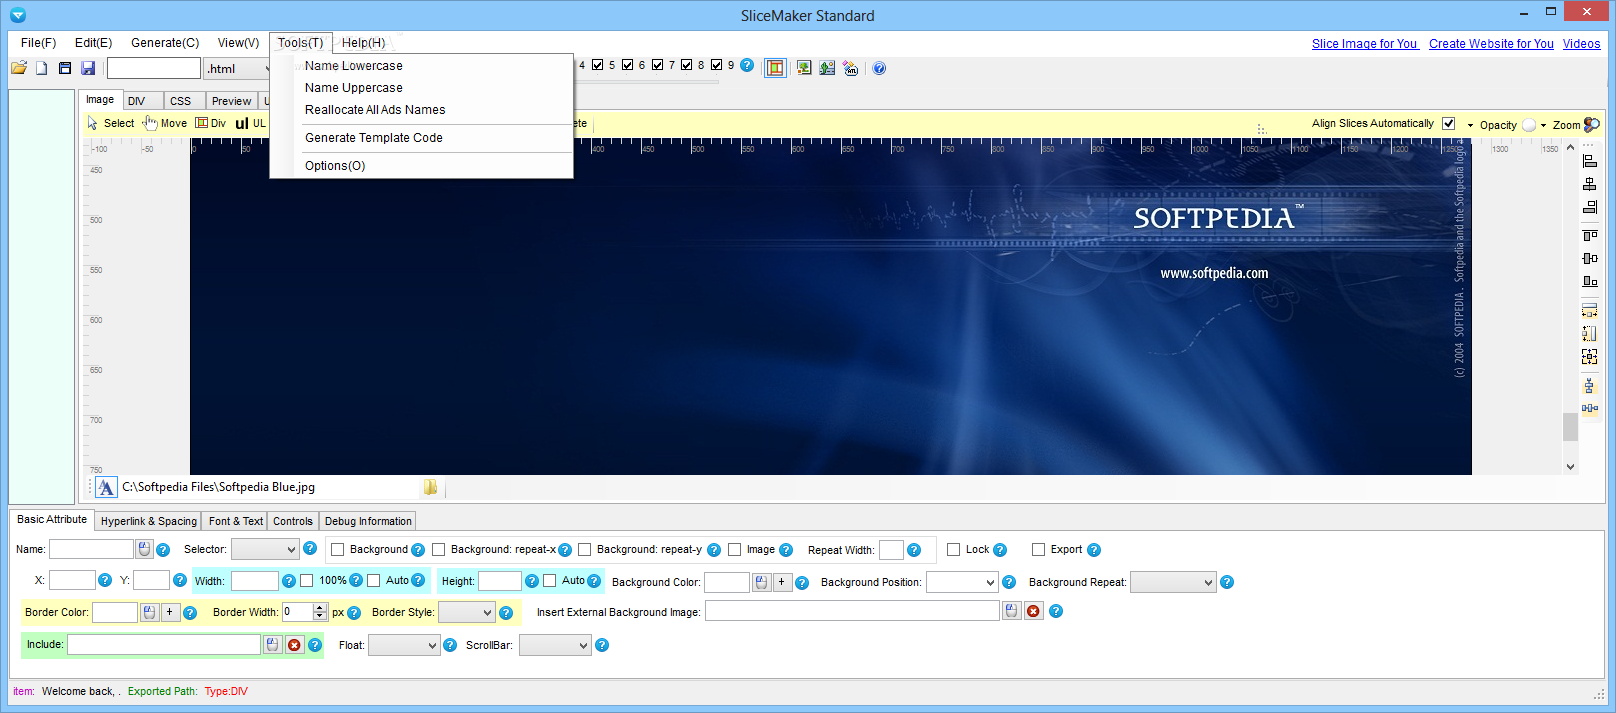Click the Align Horizontal Centers icon

pyautogui.click(x=1590, y=184)
